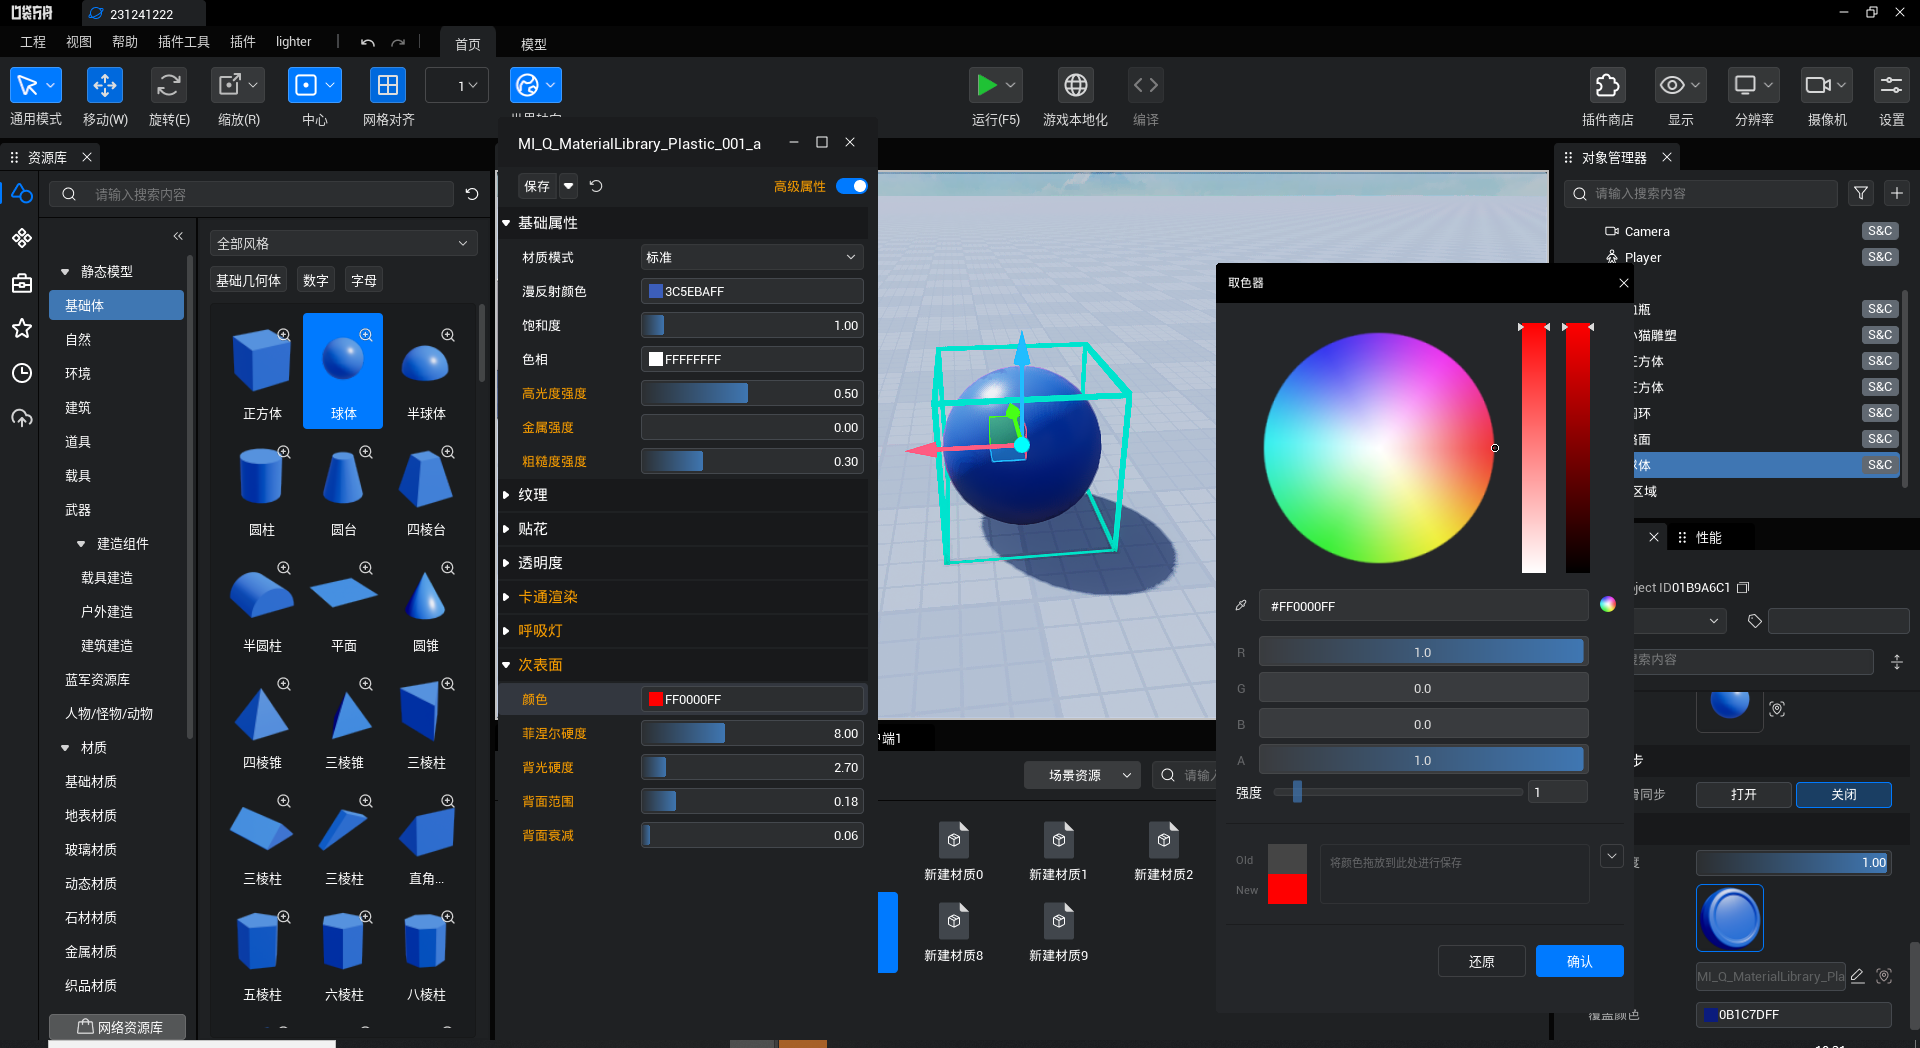The height and width of the screenshot is (1048, 1920).
Task: Pick the eyedropper in color picker
Action: [1241, 605]
